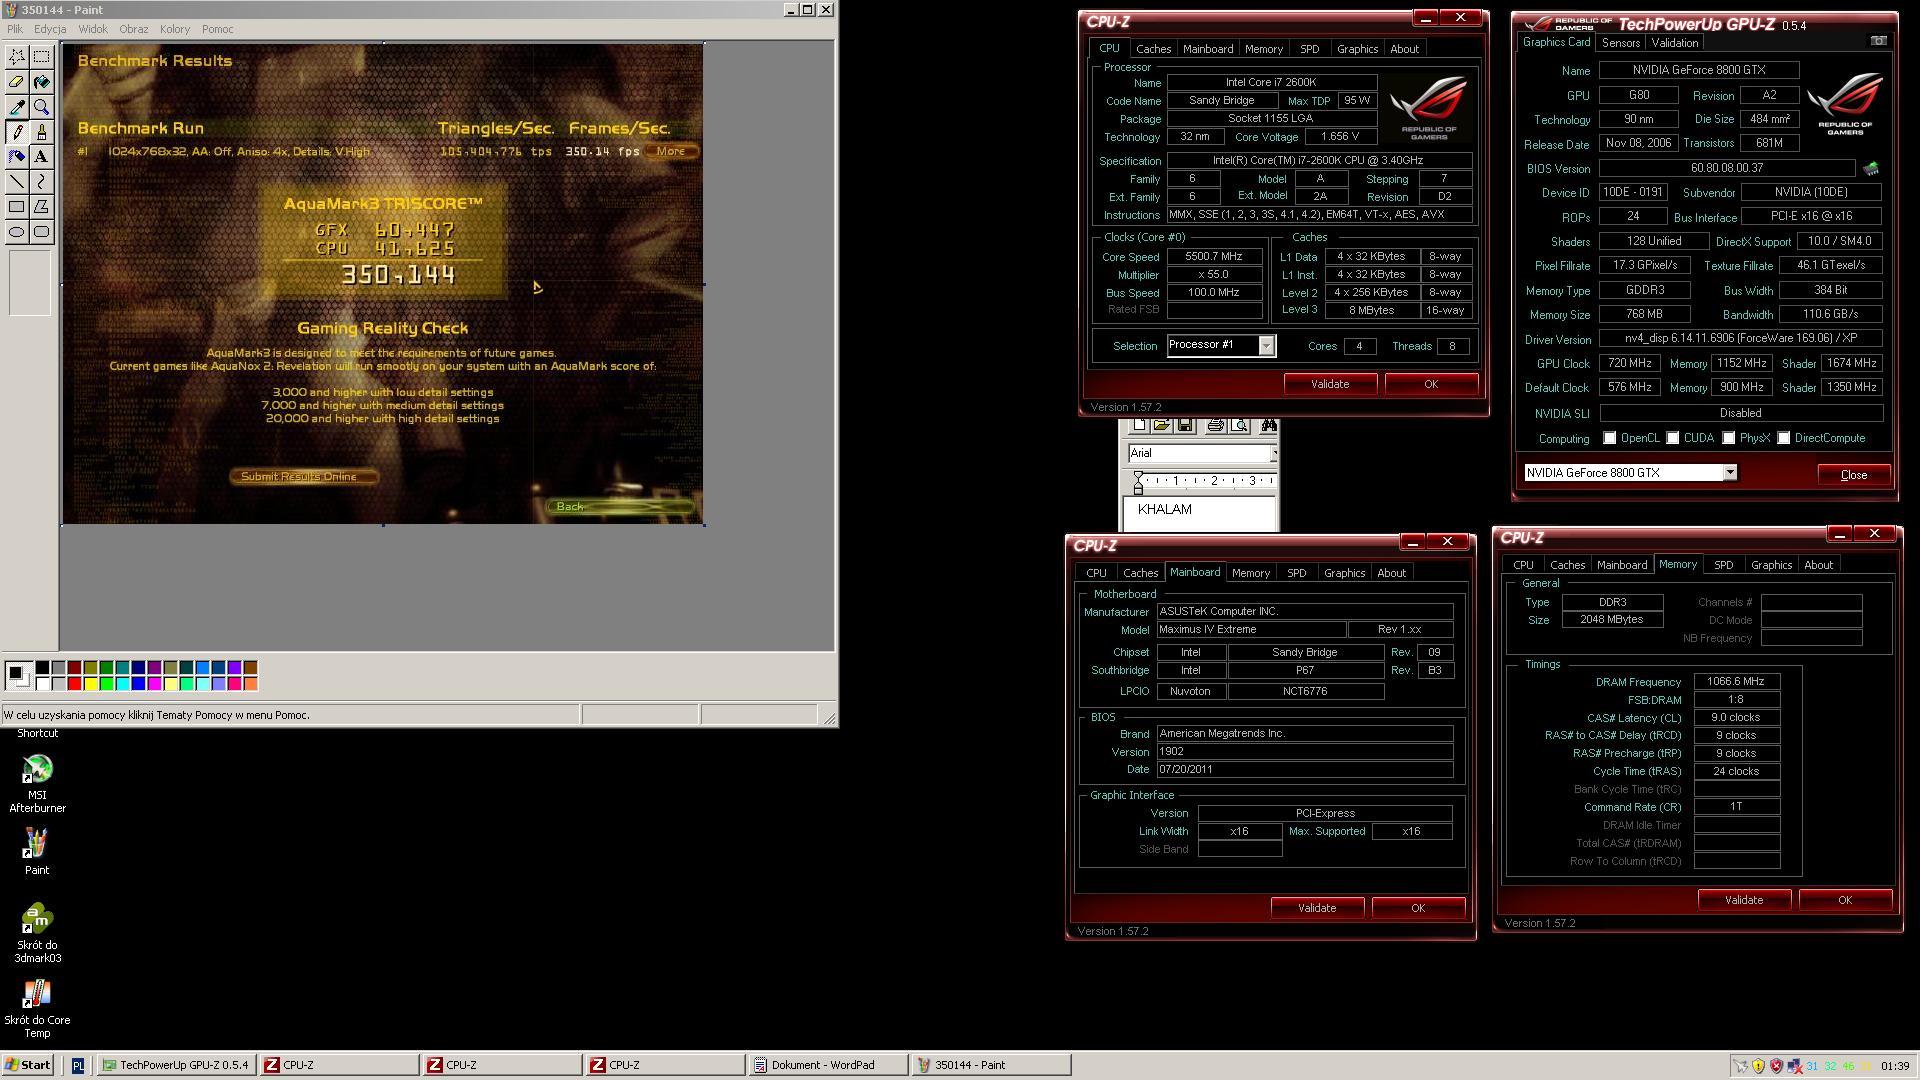This screenshot has width=1920, height=1080.
Task: Open the Skrót do 3dmark03 desktop shortcut
Action: [37, 933]
